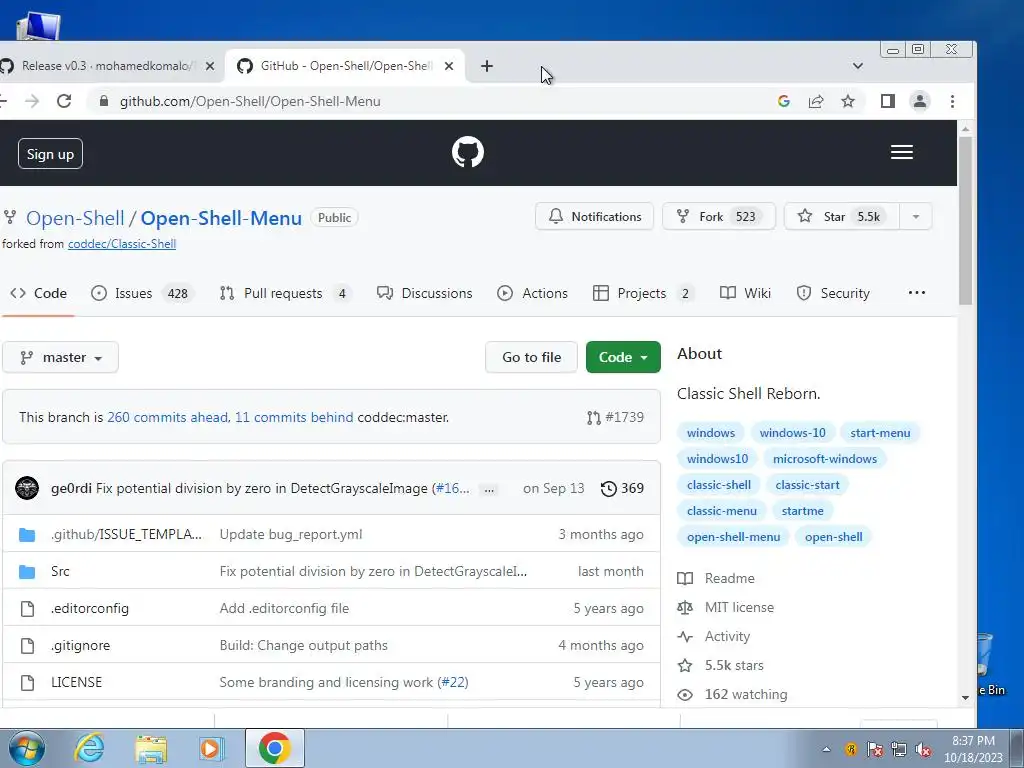This screenshot has height=768, width=1024.
Task: Open the Actions tab
Action: 532,293
